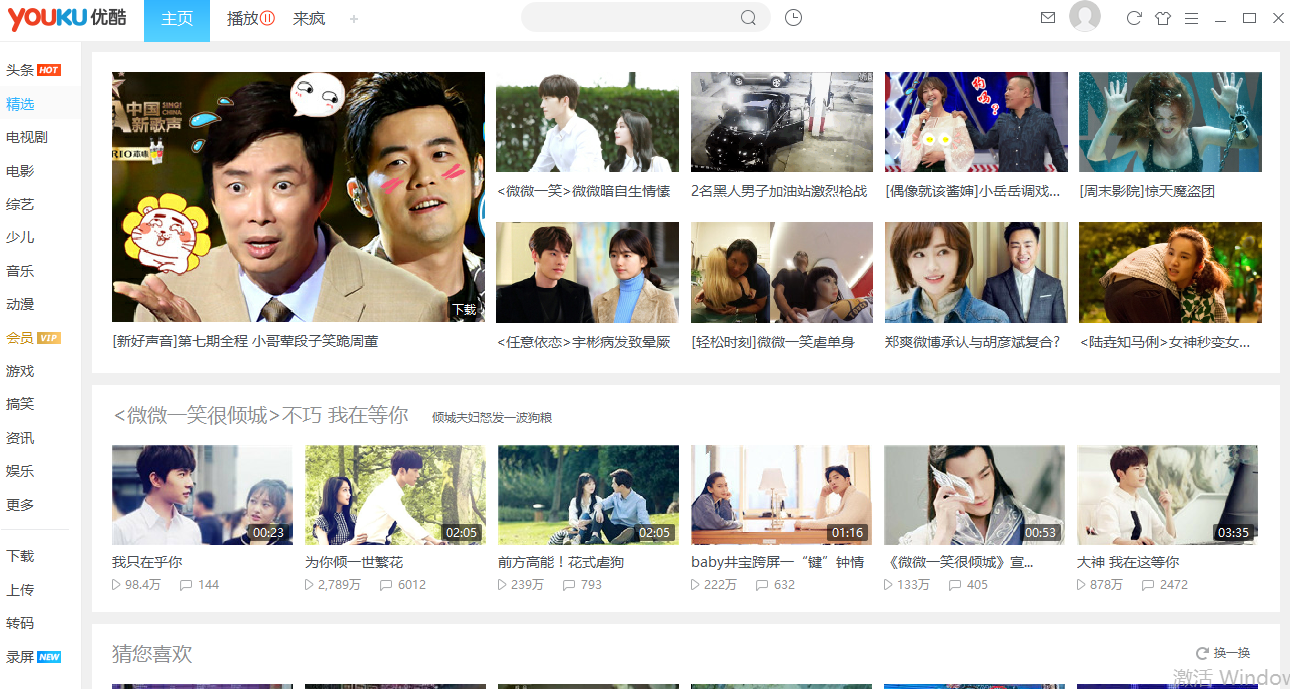Open watch history clock icon
1290x689 pixels.
(x=793, y=18)
